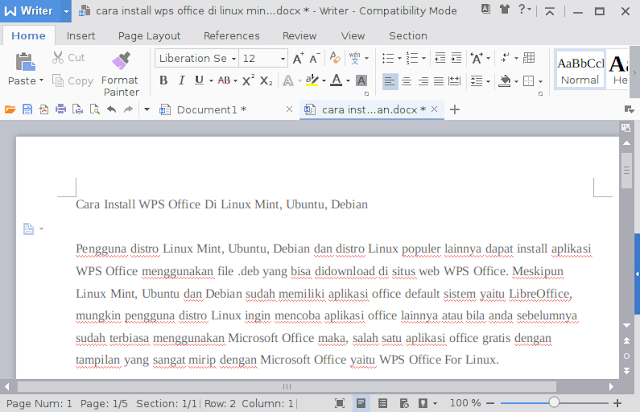
Task: Decrease font size with A- icon
Action: [x=314, y=58]
